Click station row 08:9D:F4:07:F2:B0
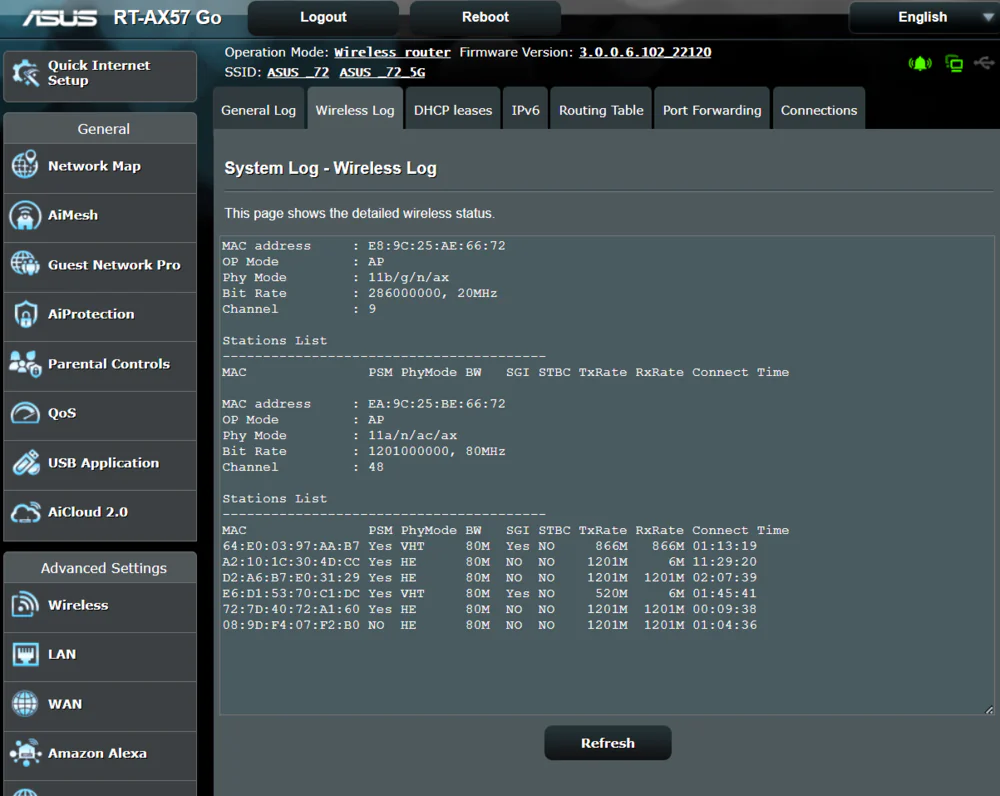The height and width of the screenshot is (796, 1000). click(490, 625)
